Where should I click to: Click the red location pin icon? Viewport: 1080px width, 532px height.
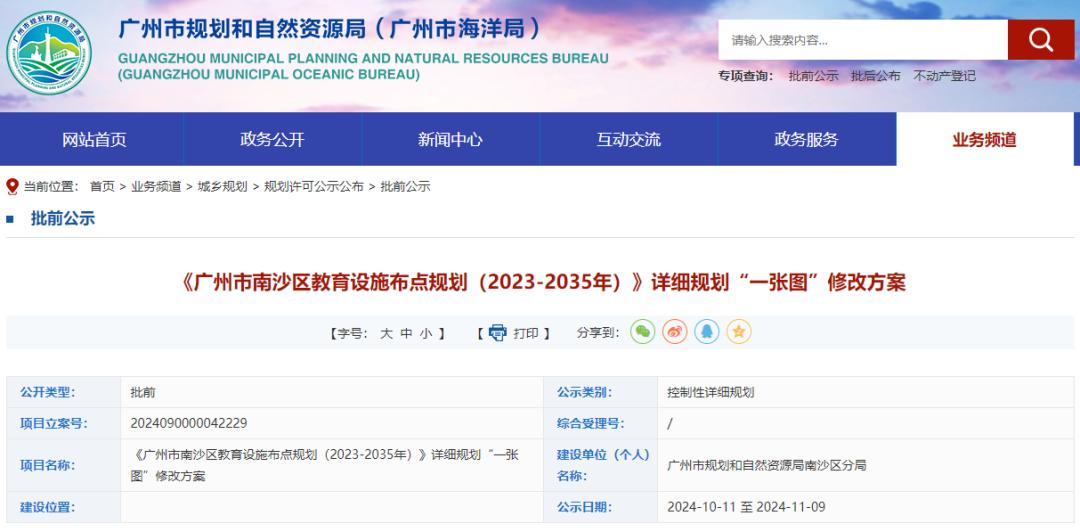click(12, 186)
